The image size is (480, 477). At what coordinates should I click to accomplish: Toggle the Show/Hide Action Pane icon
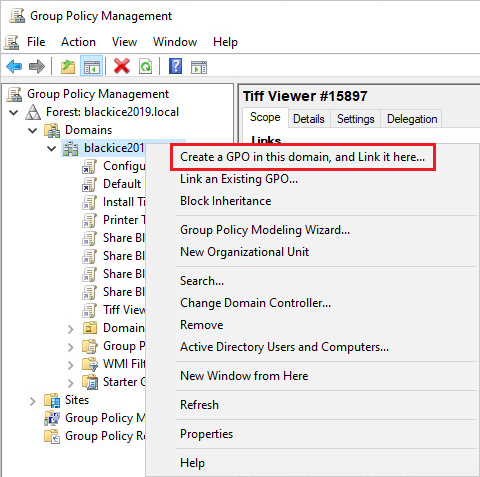(x=199, y=67)
